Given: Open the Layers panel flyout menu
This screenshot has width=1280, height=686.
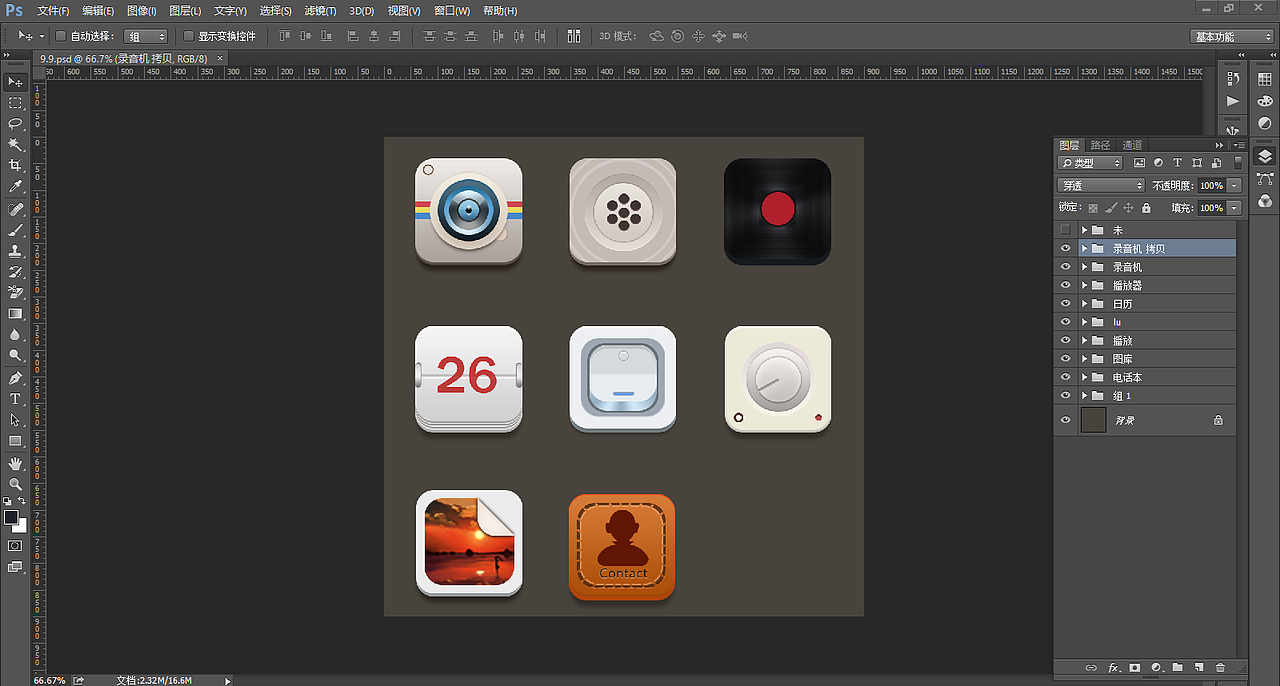Looking at the screenshot, I should (1240, 145).
